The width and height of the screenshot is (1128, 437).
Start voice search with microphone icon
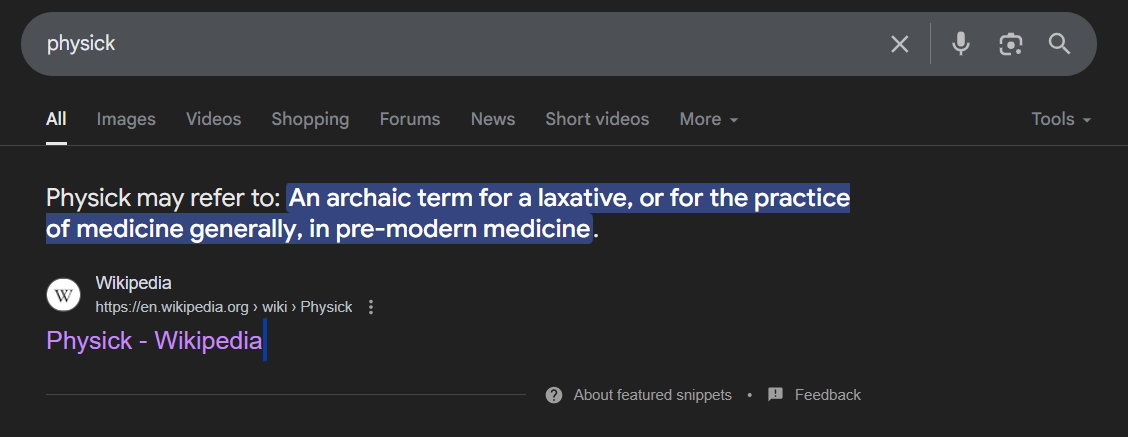960,44
